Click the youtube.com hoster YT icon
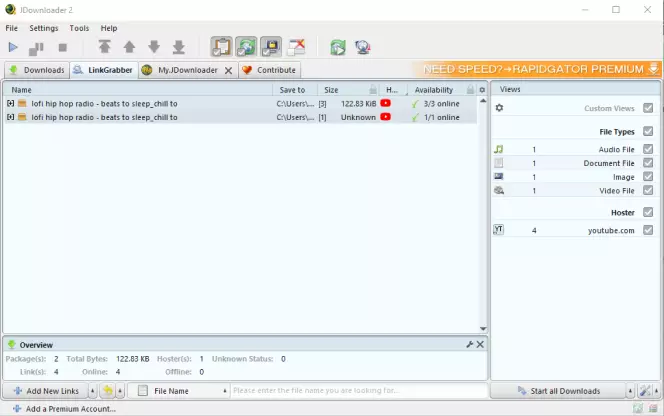664x416 pixels. click(499, 230)
